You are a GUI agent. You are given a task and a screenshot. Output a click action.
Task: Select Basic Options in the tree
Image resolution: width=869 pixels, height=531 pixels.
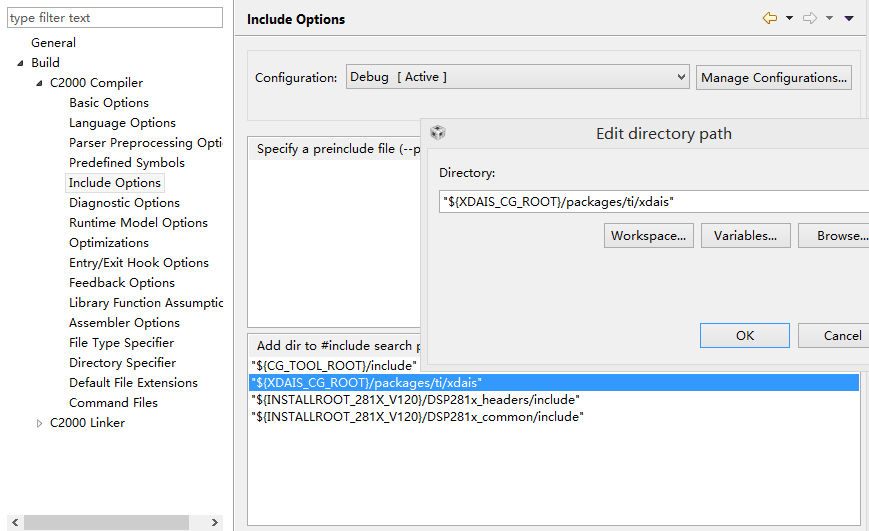point(108,103)
